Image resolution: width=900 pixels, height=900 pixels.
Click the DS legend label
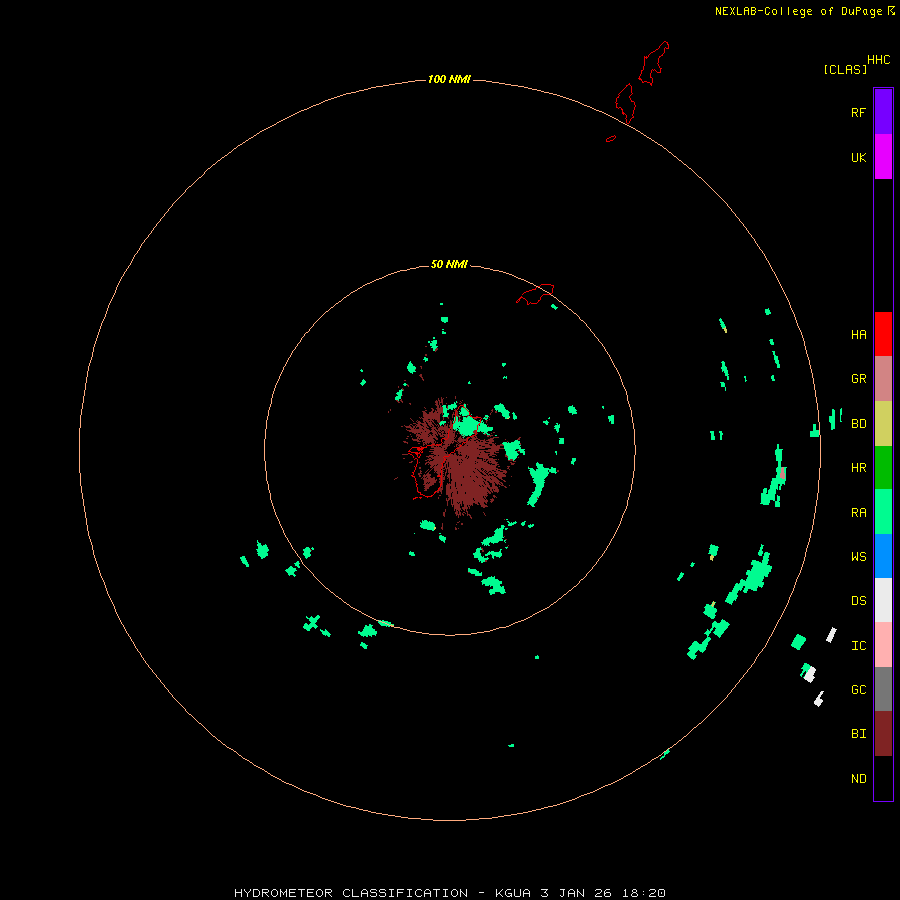tap(858, 601)
